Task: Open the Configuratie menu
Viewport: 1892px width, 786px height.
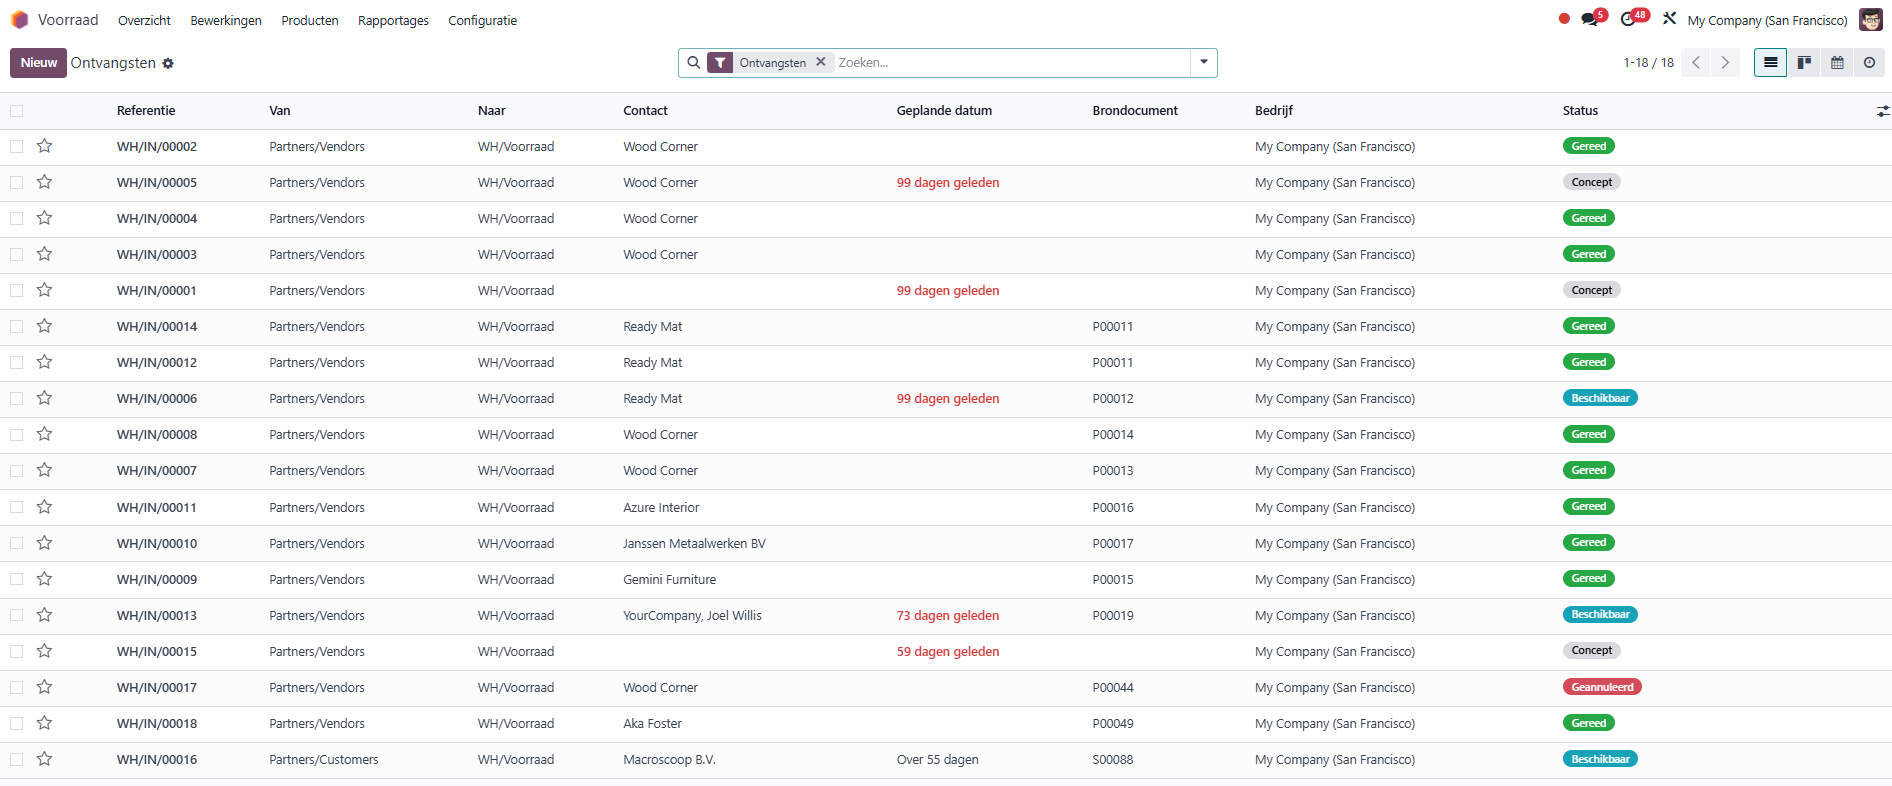Action: (x=482, y=20)
